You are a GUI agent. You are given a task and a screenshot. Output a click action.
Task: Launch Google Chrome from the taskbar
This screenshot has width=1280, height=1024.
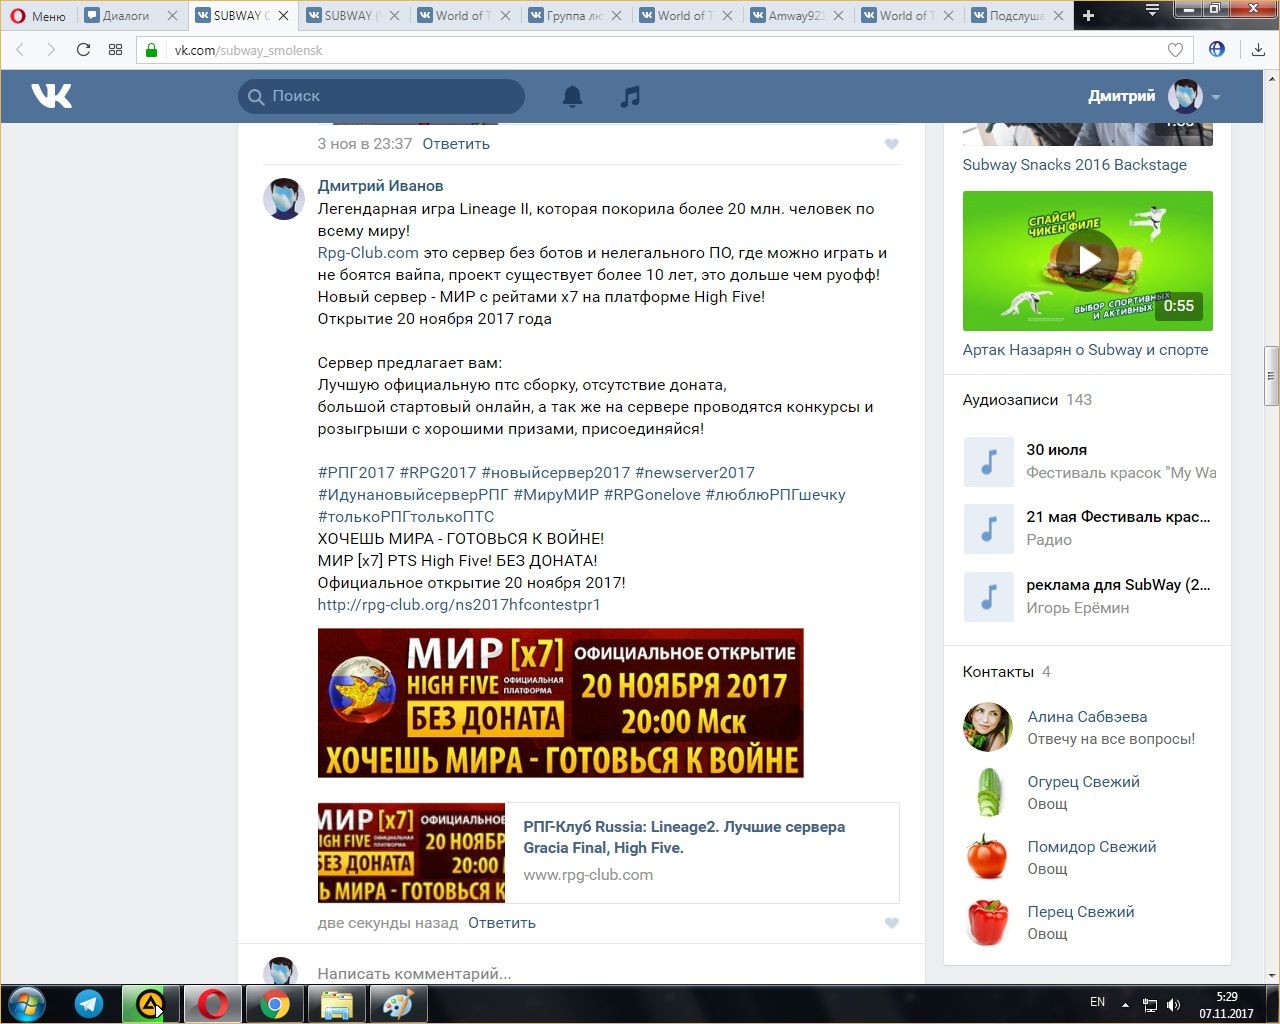coord(275,1004)
